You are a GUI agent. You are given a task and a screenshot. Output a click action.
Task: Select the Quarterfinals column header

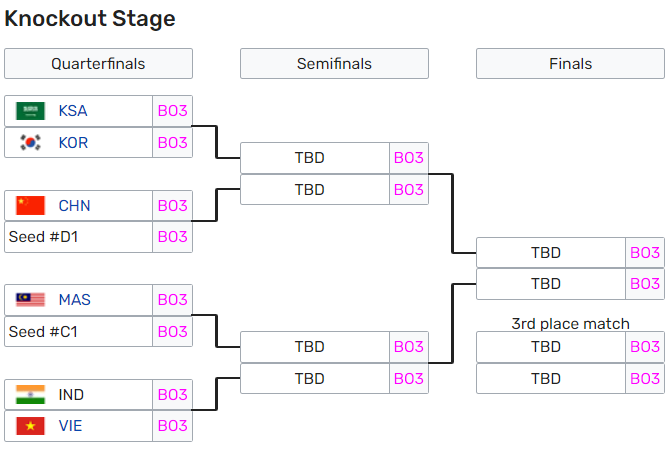(x=98, y=63)
